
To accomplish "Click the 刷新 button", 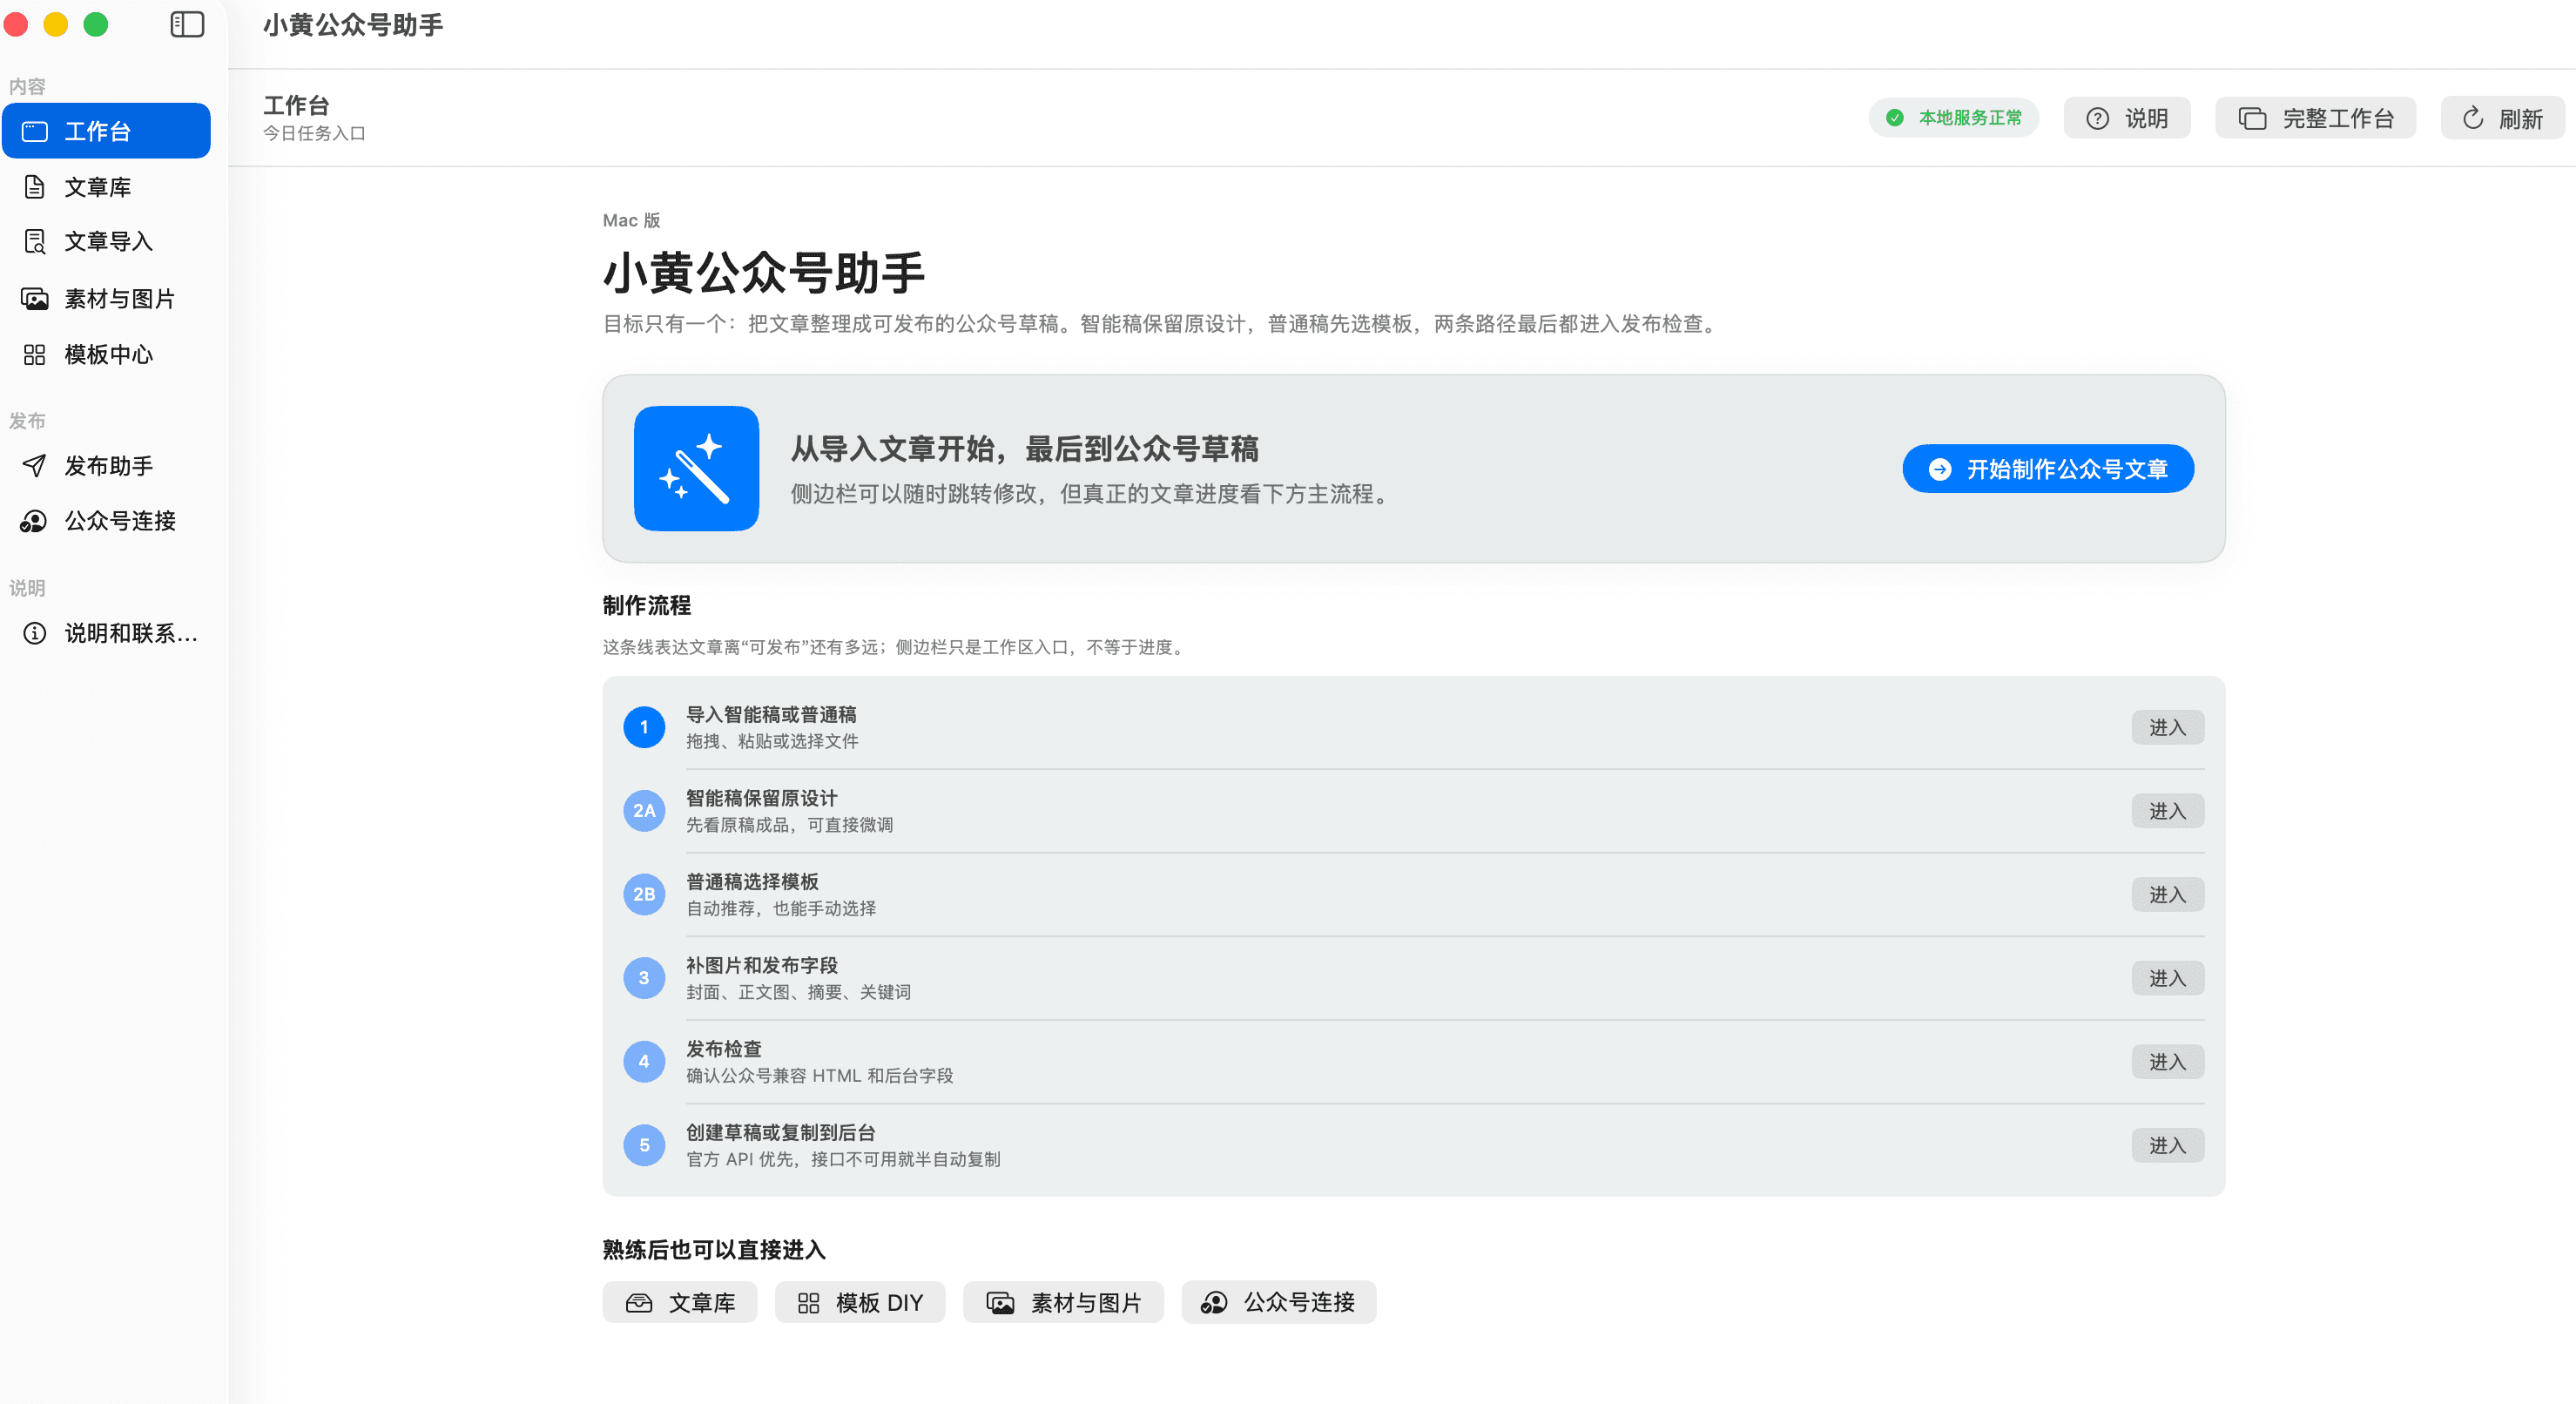I will [2502, 118].
